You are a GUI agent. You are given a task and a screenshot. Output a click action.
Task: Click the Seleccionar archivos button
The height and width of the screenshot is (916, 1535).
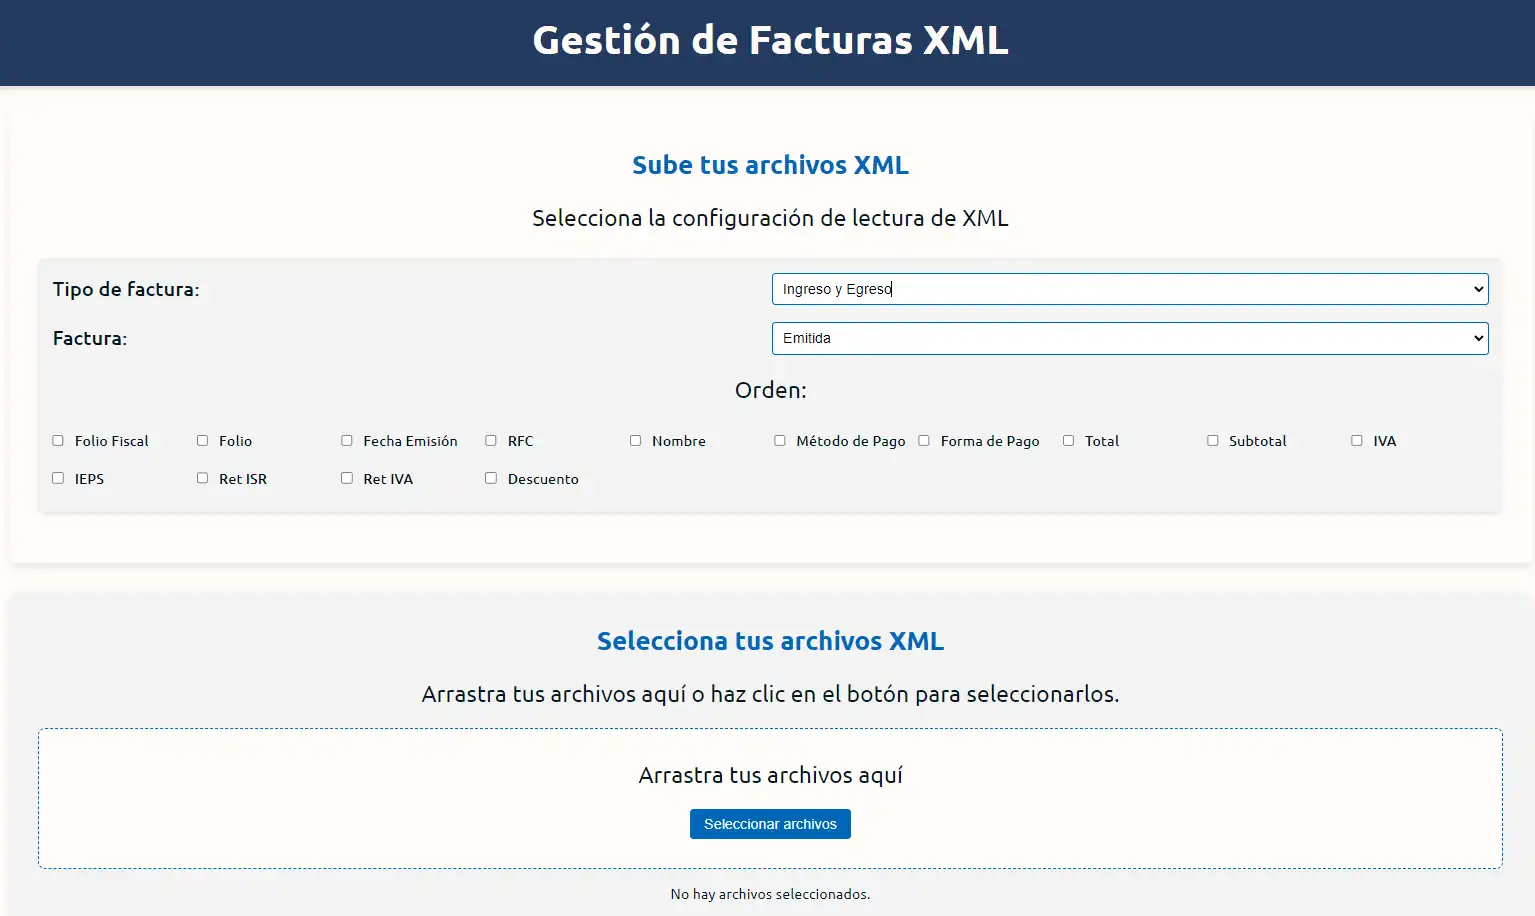pyautogui.click(x=770, y=823)
